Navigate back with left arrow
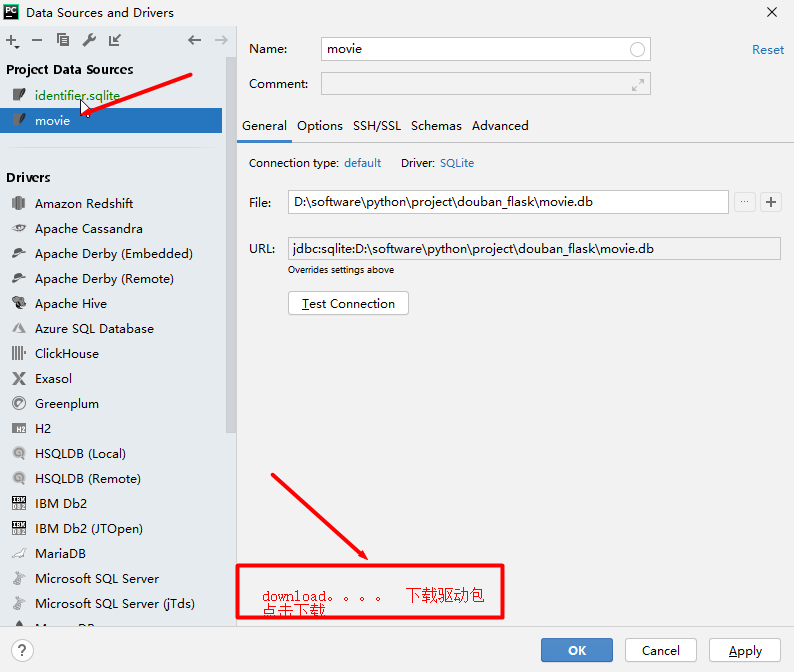The width and height of the screenshot is (794, 672). [x=194, y=40]
